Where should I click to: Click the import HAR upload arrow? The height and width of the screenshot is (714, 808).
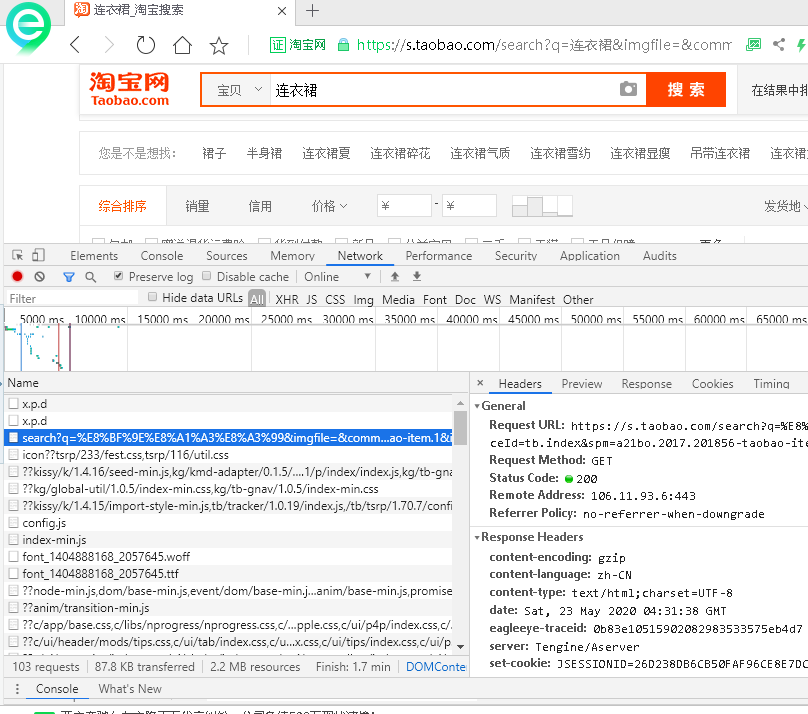(x=395, y=277)
